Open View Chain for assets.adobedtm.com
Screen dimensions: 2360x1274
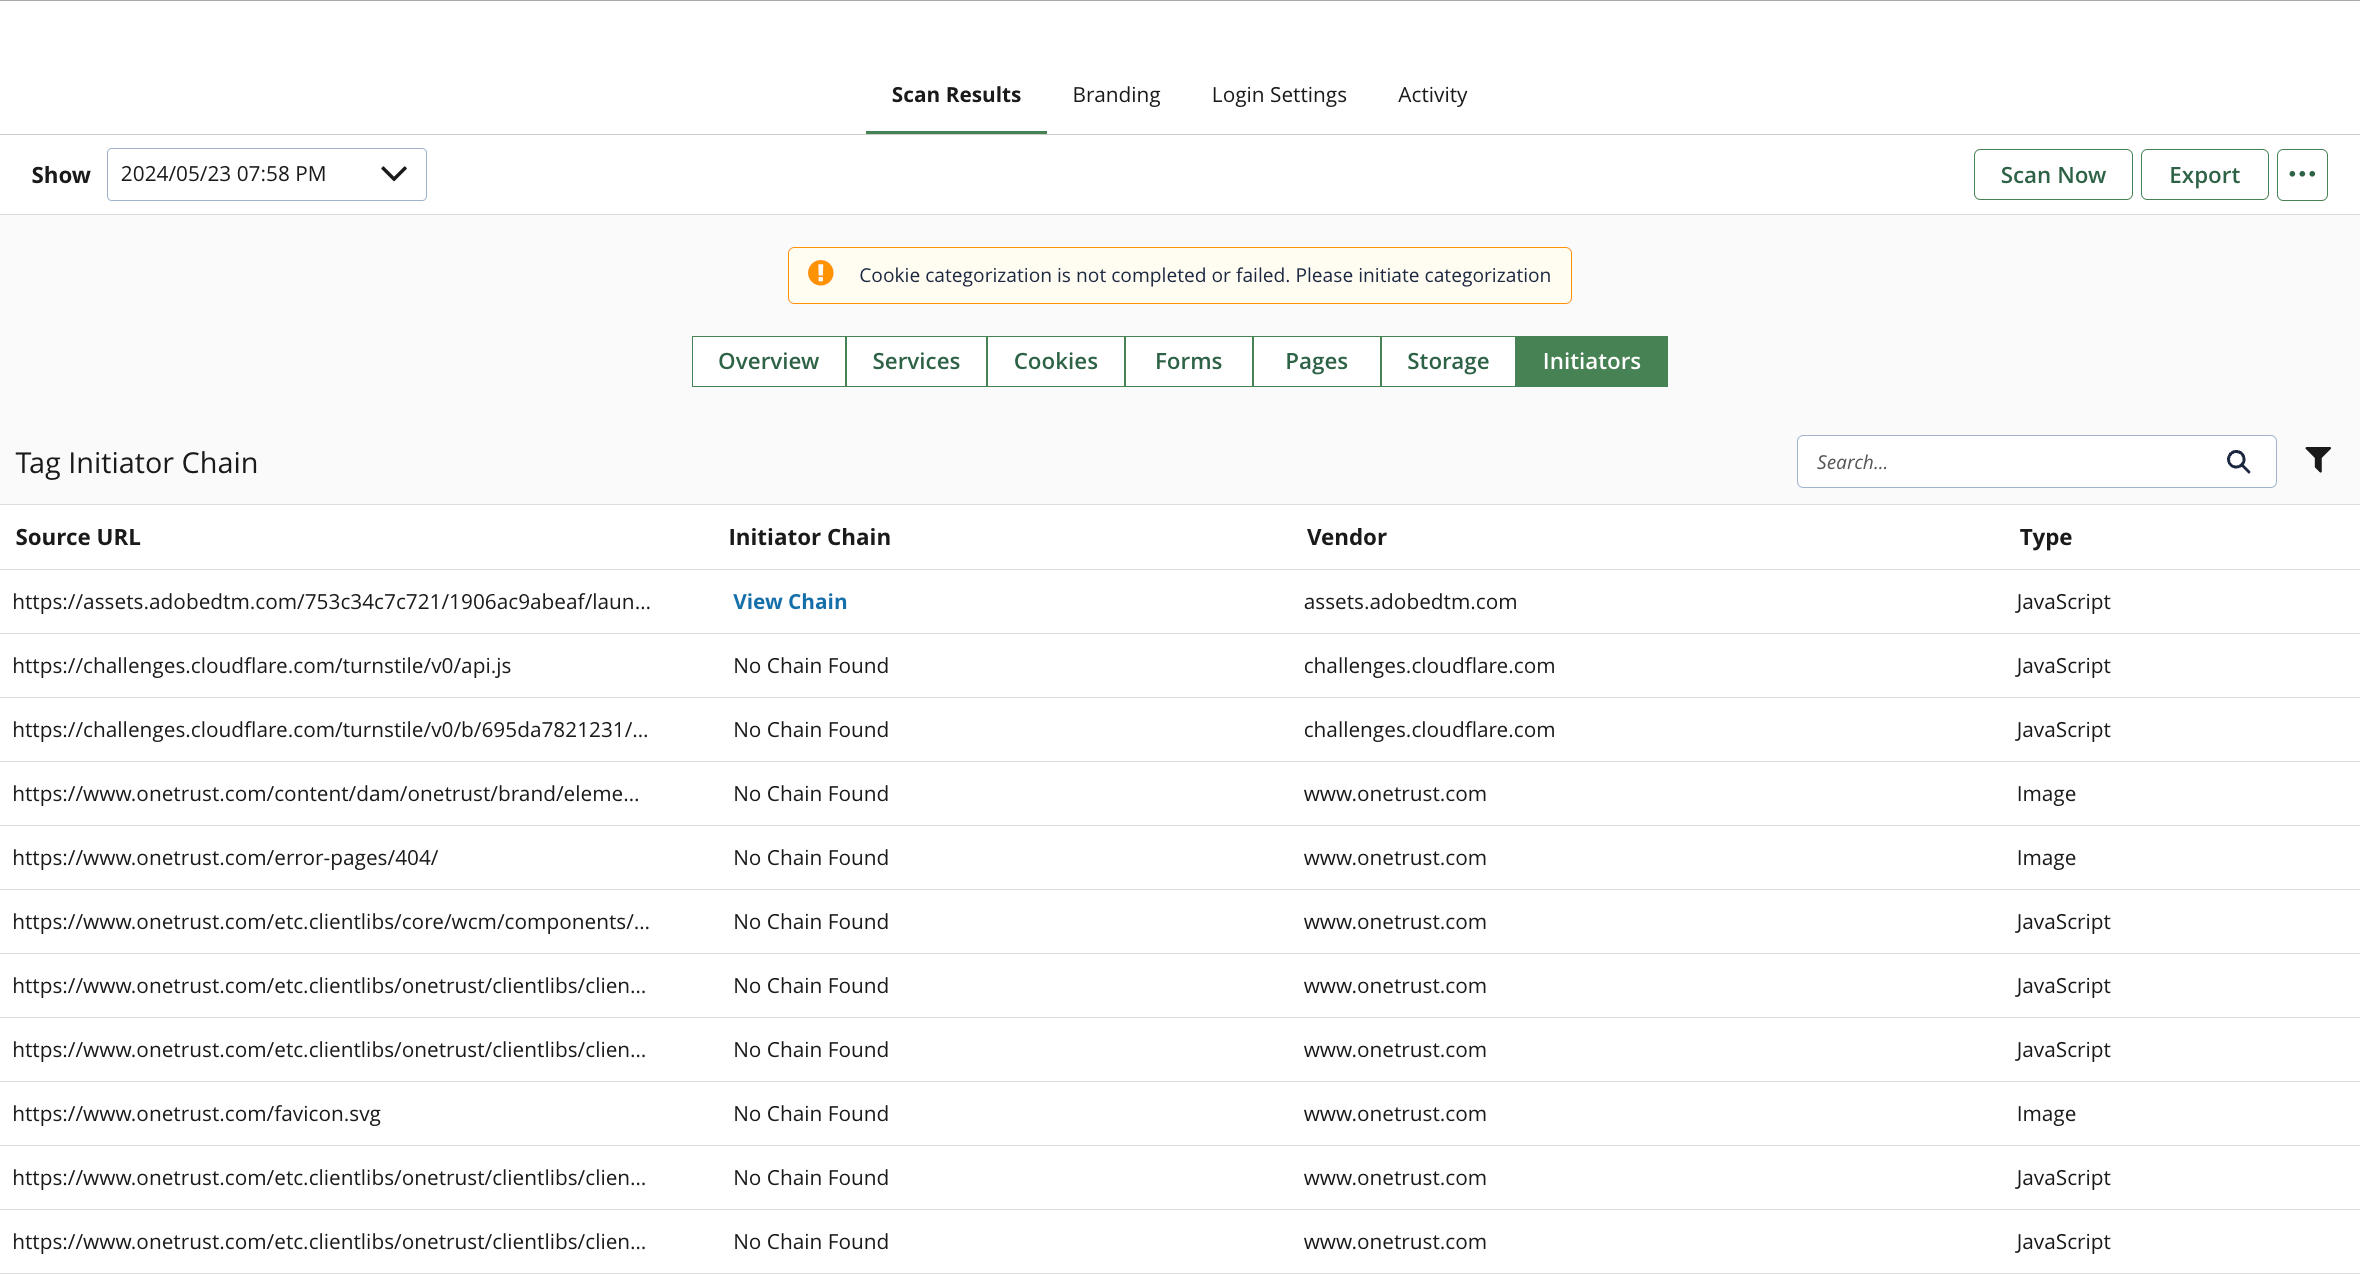click(x=789, y=601)
